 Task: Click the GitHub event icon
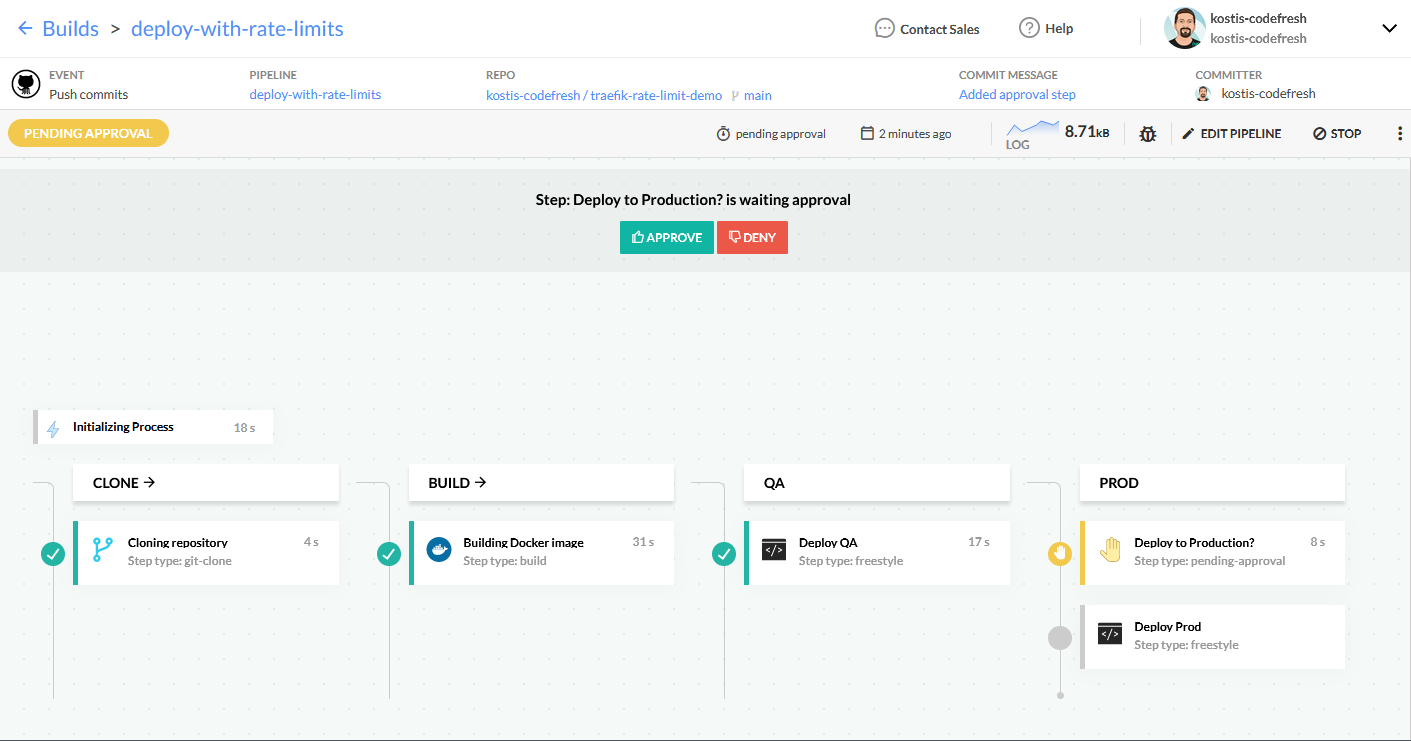(26, 84)
